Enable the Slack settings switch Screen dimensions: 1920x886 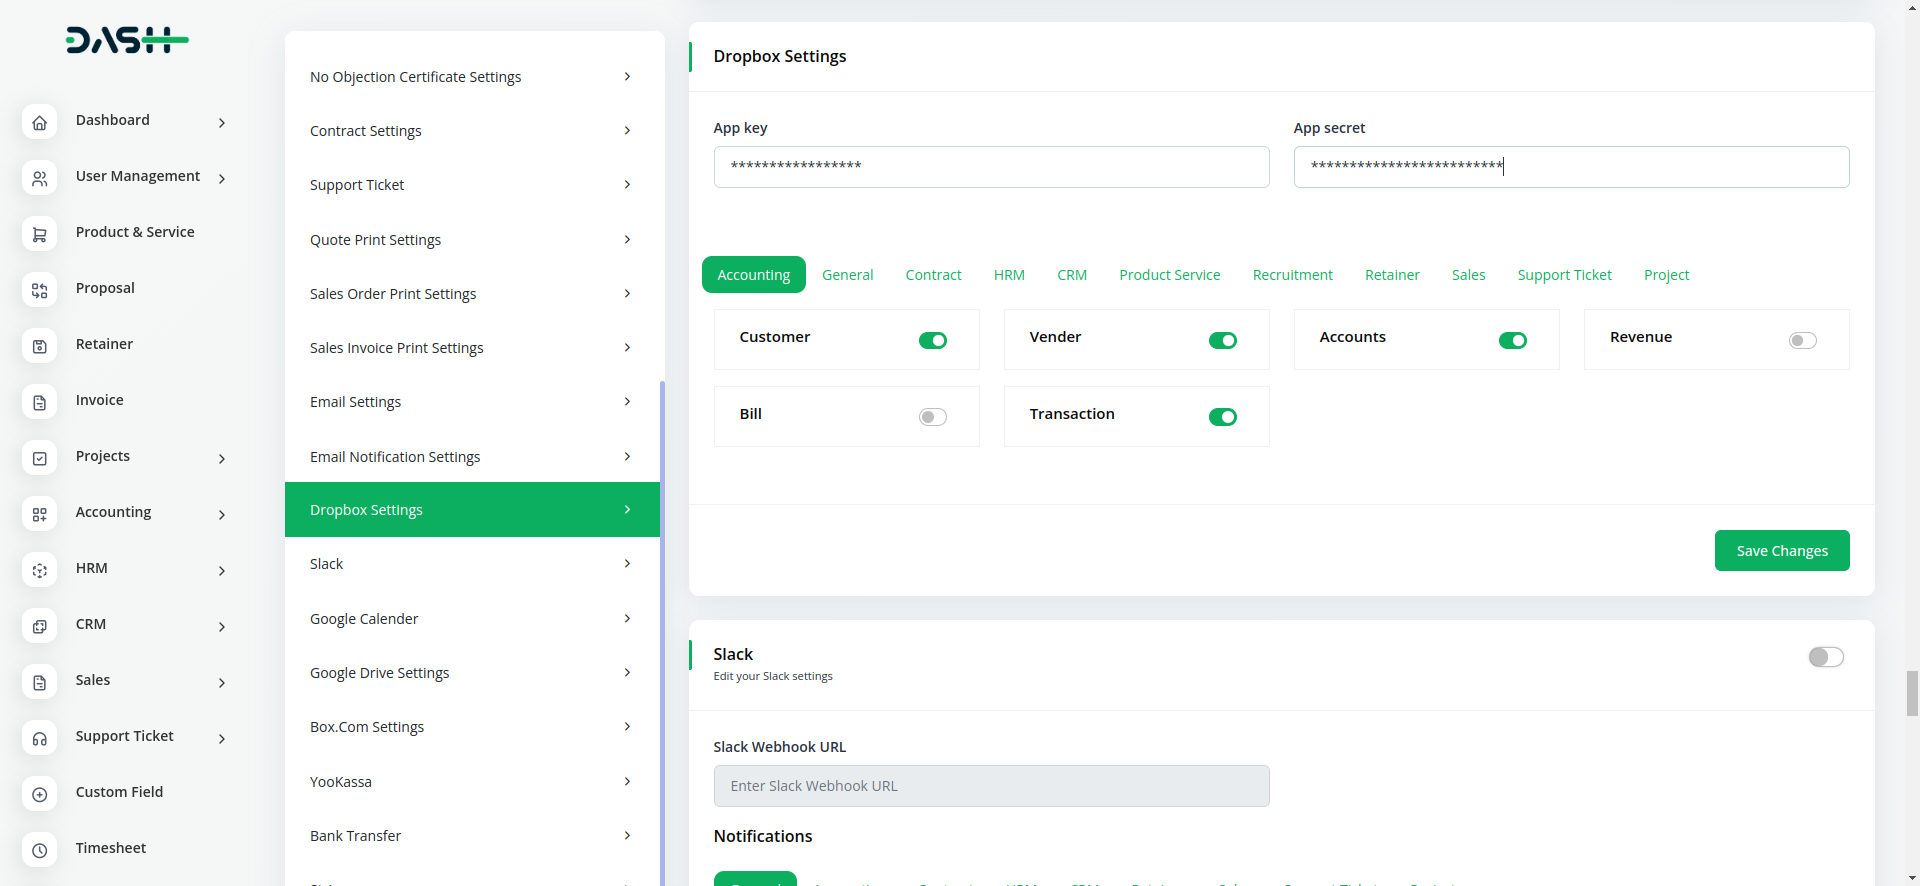click(x=1825, y=657)
